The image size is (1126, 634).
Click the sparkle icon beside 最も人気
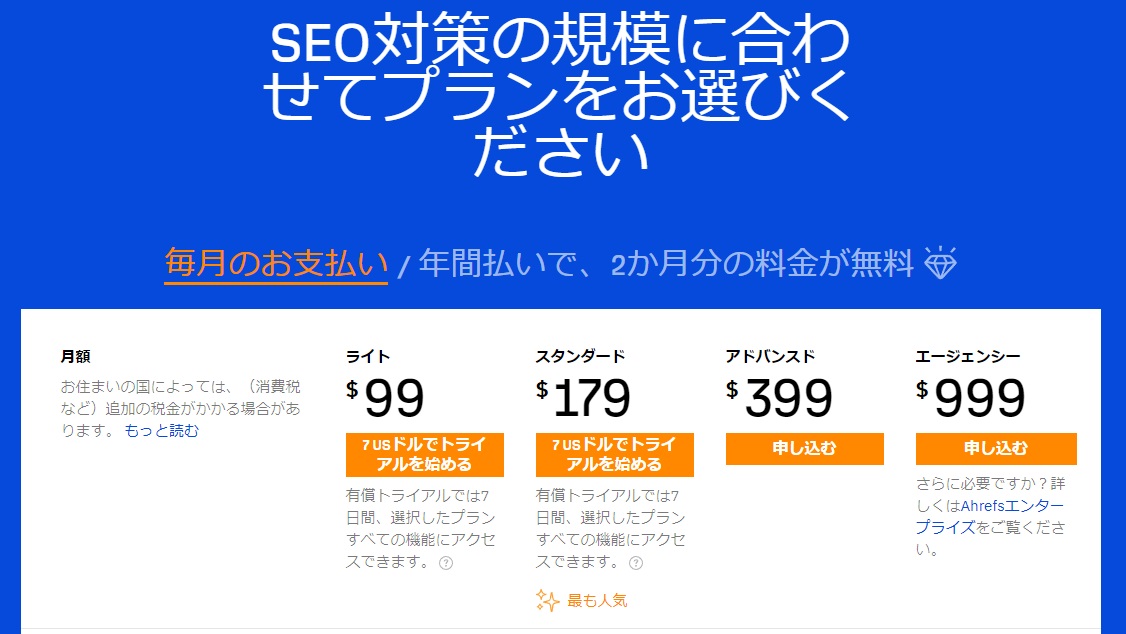pyautogui.click(x=547, y=600)
